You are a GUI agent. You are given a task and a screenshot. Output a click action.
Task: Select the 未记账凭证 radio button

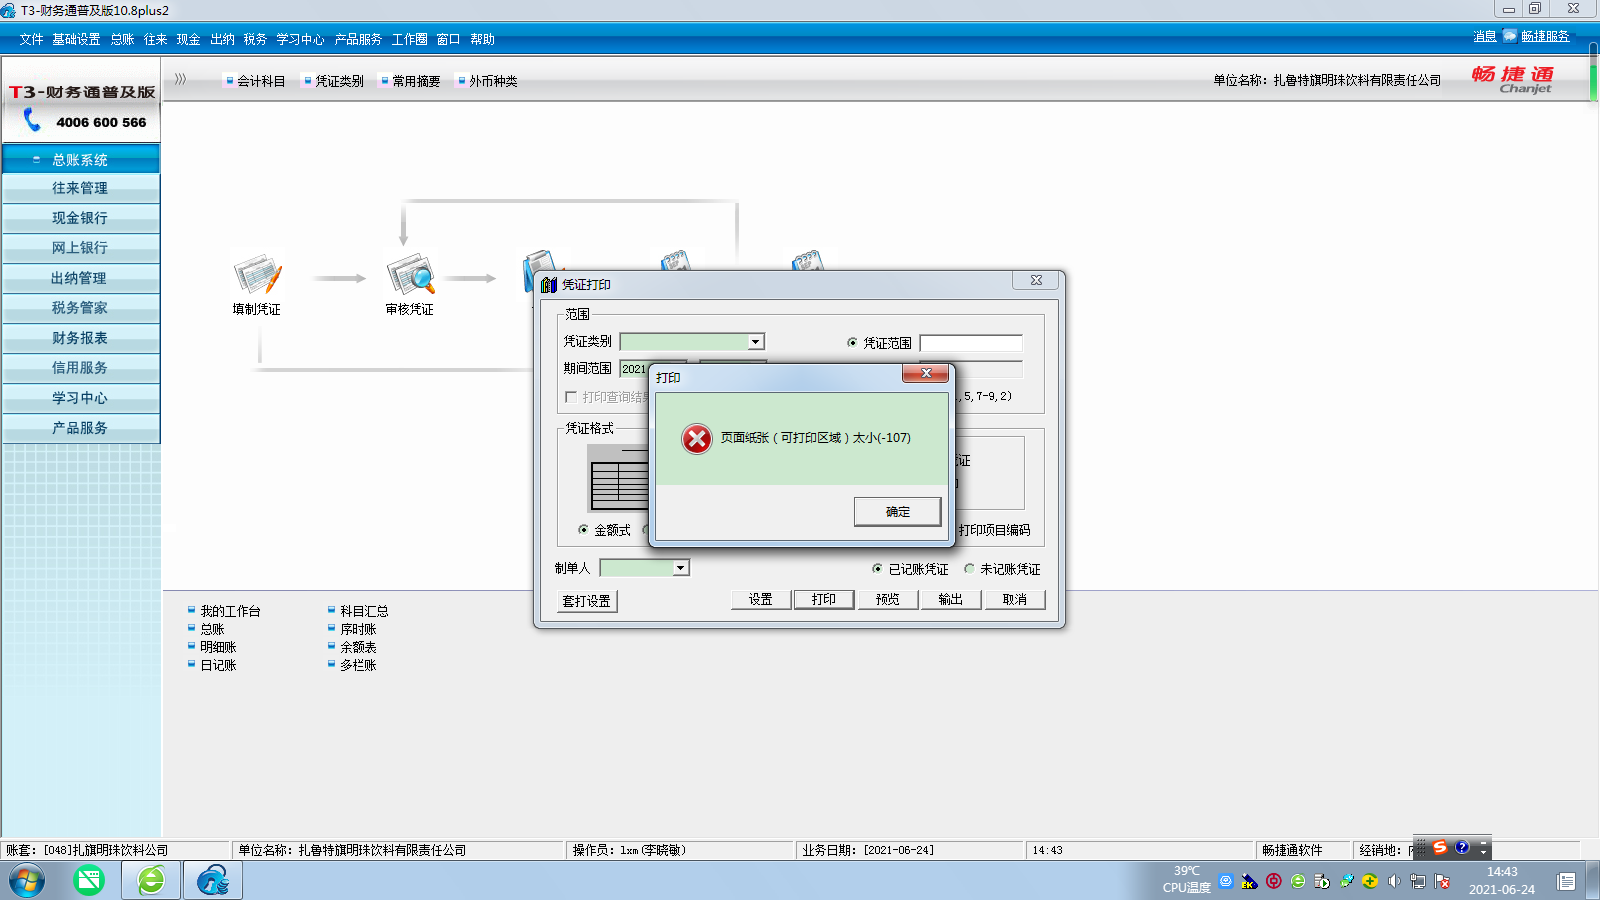point(969,569)
